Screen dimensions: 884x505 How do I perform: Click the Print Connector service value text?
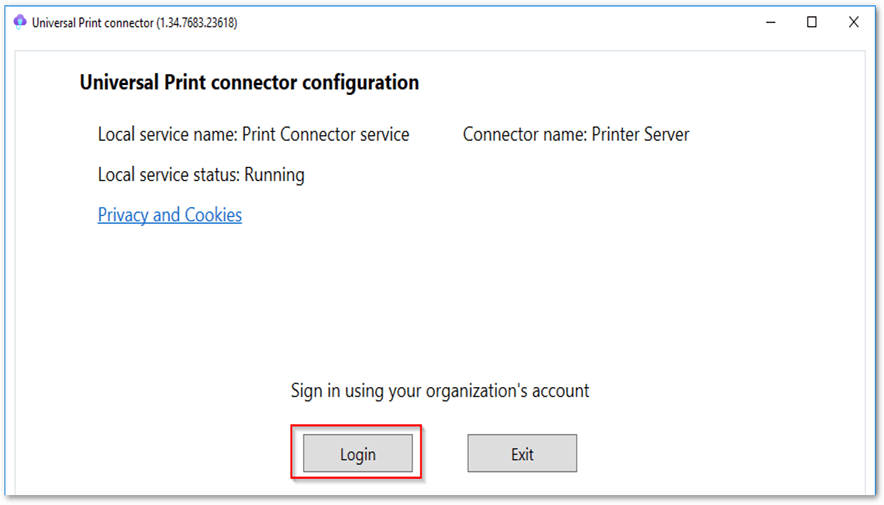coord(325,134)
